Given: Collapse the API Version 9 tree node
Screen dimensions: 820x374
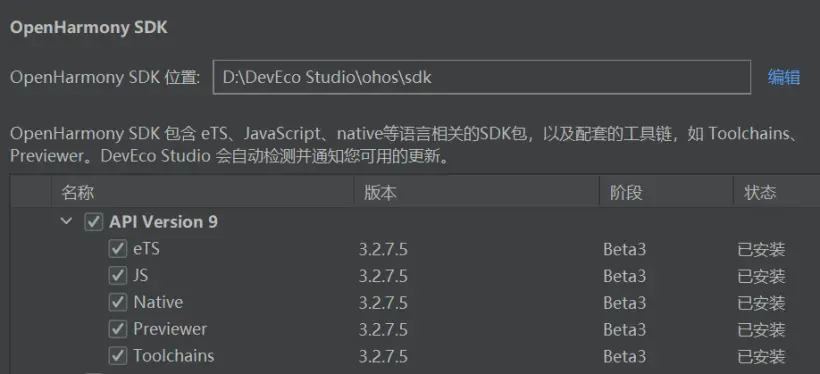Looking at the screenshot, I should (x=66, y=221).
